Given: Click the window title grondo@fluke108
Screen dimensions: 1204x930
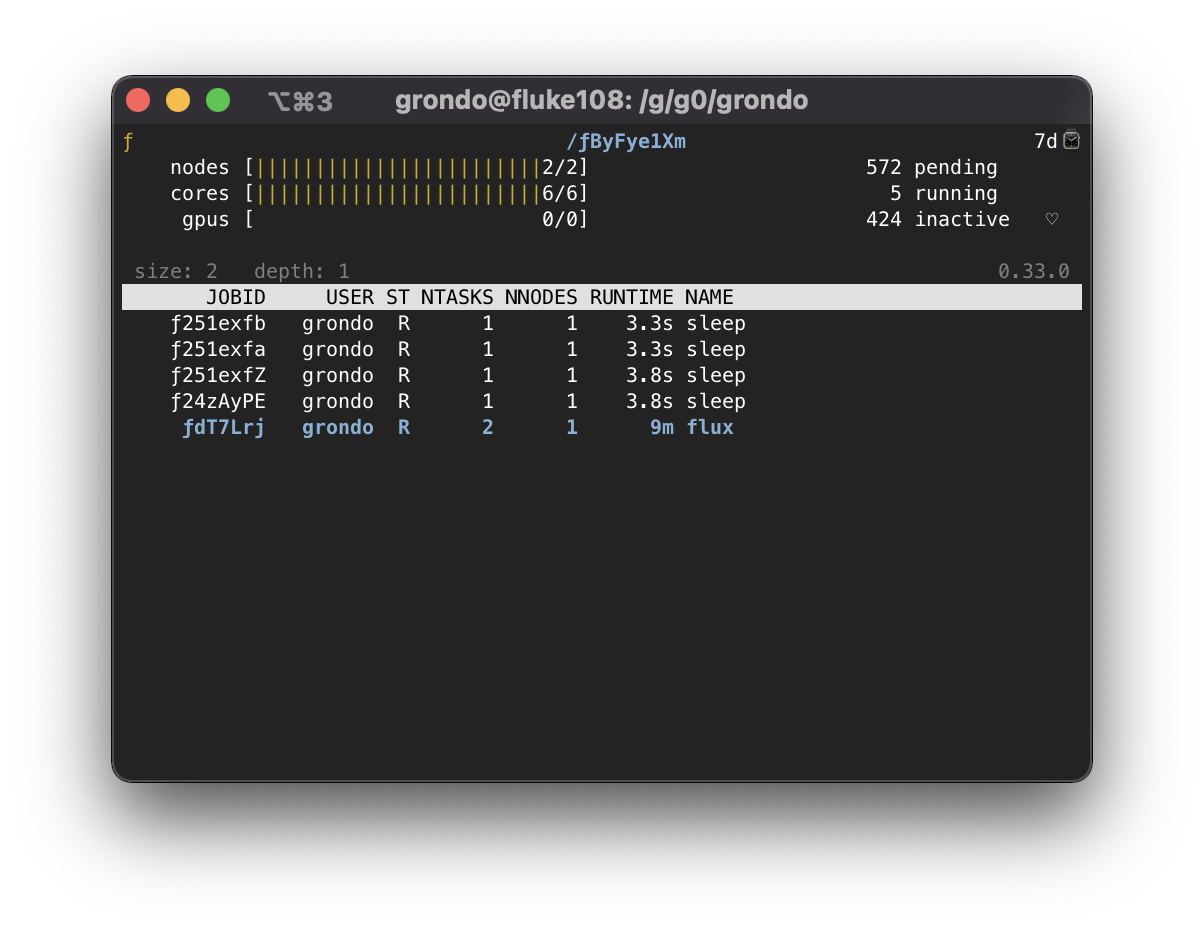Looking at the screenshot, I should tap(601, 100).
